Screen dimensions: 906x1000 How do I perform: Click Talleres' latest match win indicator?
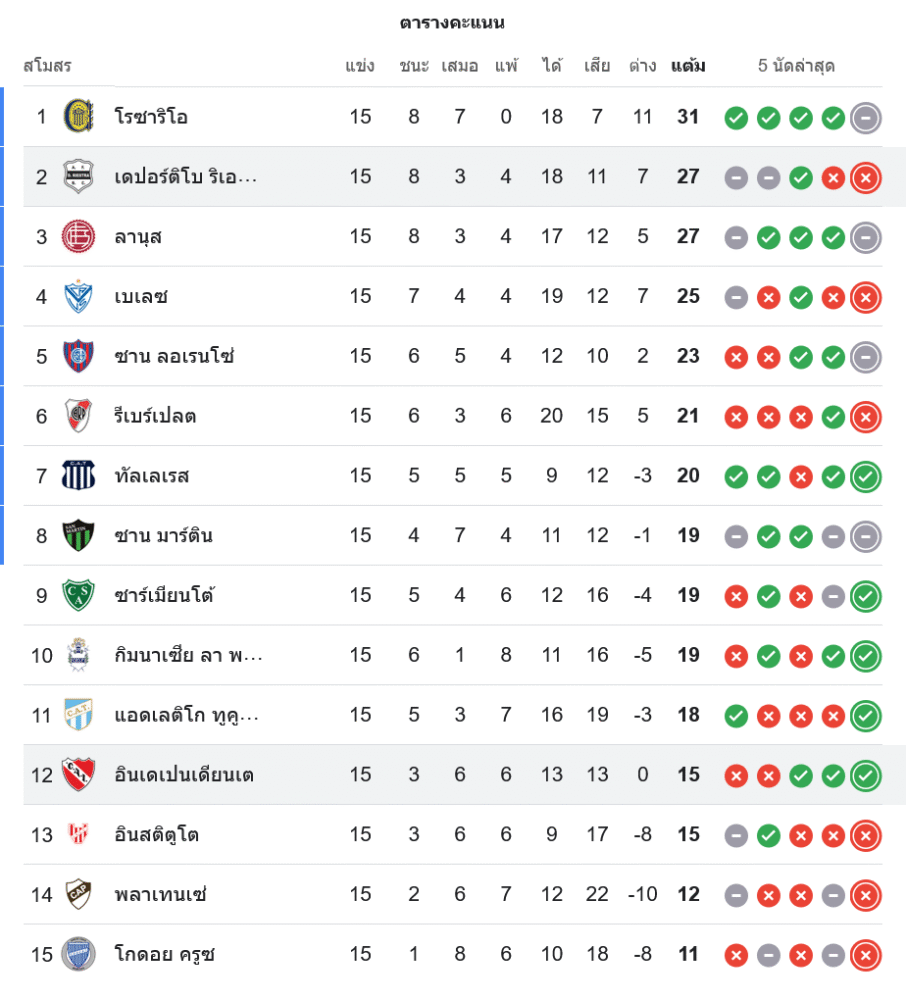tap(865, 477)
